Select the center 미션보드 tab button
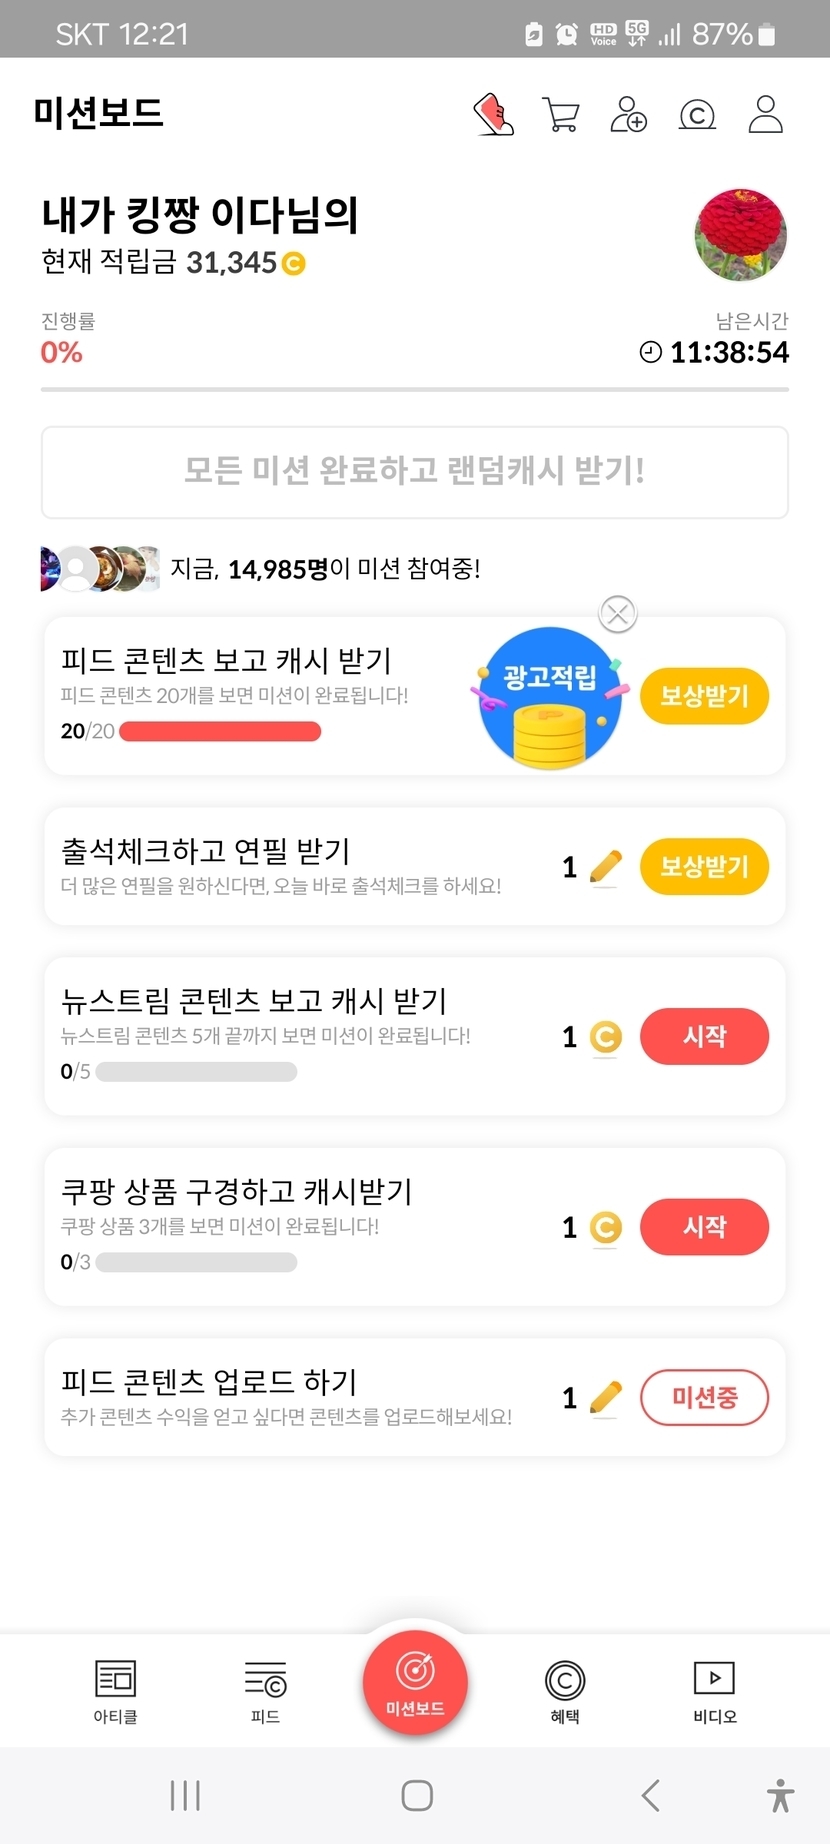 point(415,1680)
